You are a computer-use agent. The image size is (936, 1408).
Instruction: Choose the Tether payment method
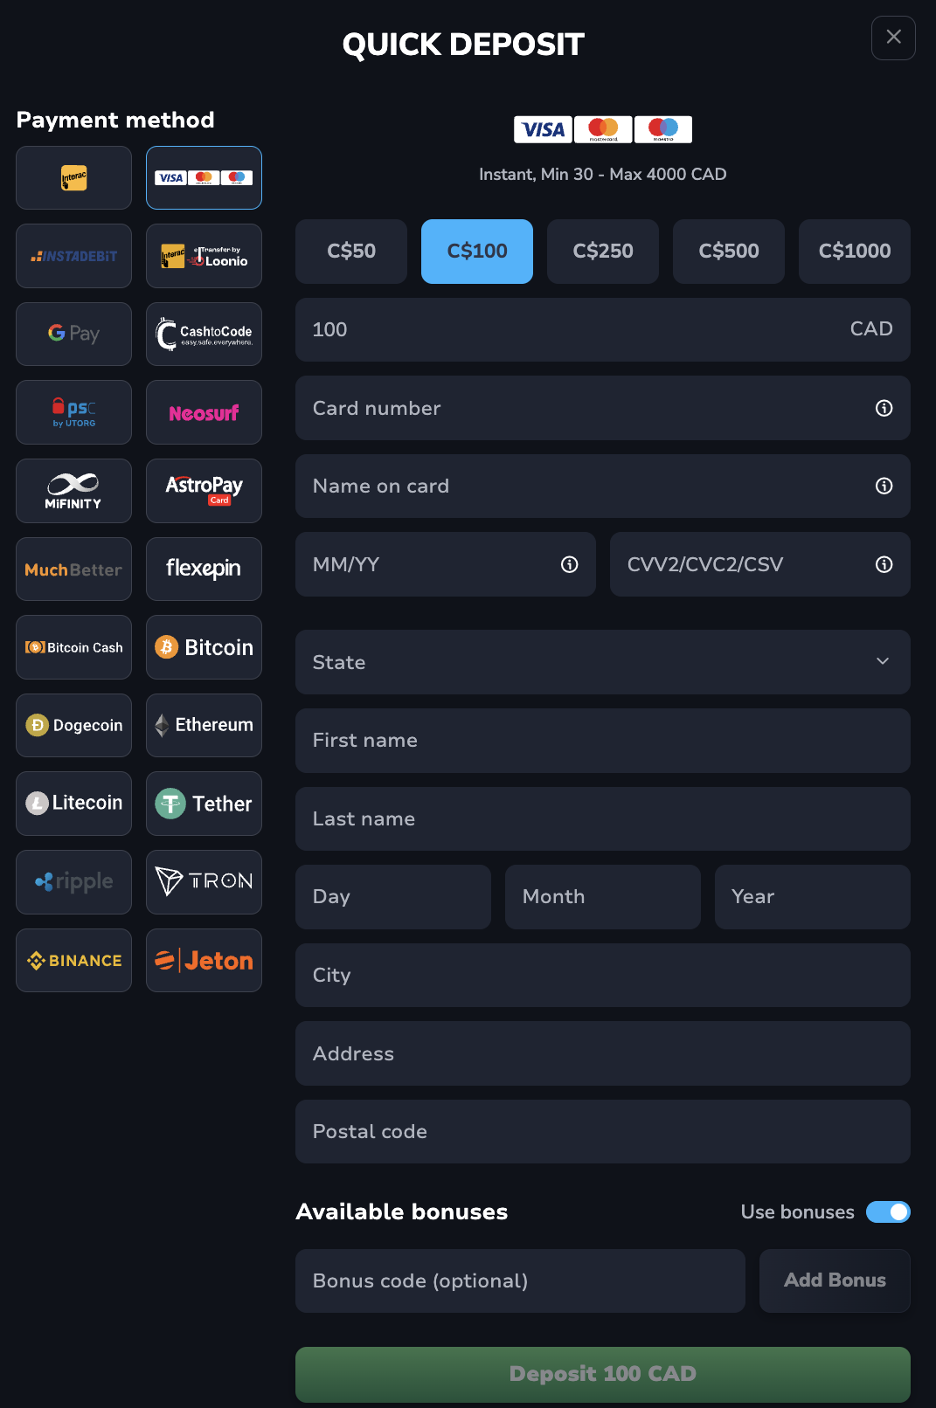[204, 803]
